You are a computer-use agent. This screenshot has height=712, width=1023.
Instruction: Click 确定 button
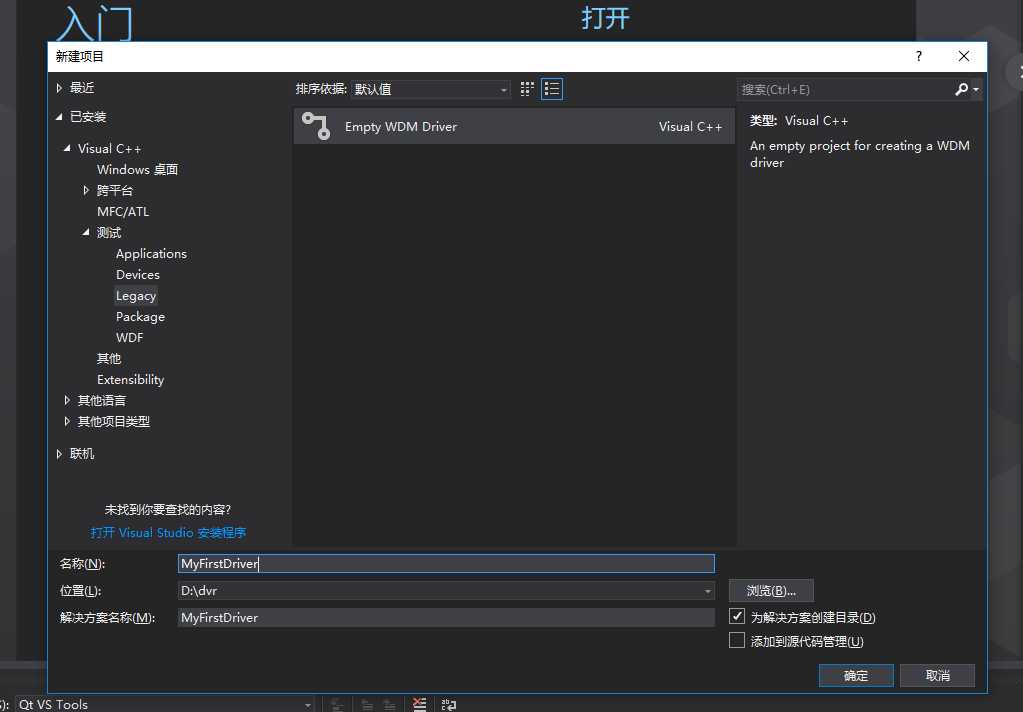(x=856, y=675)
